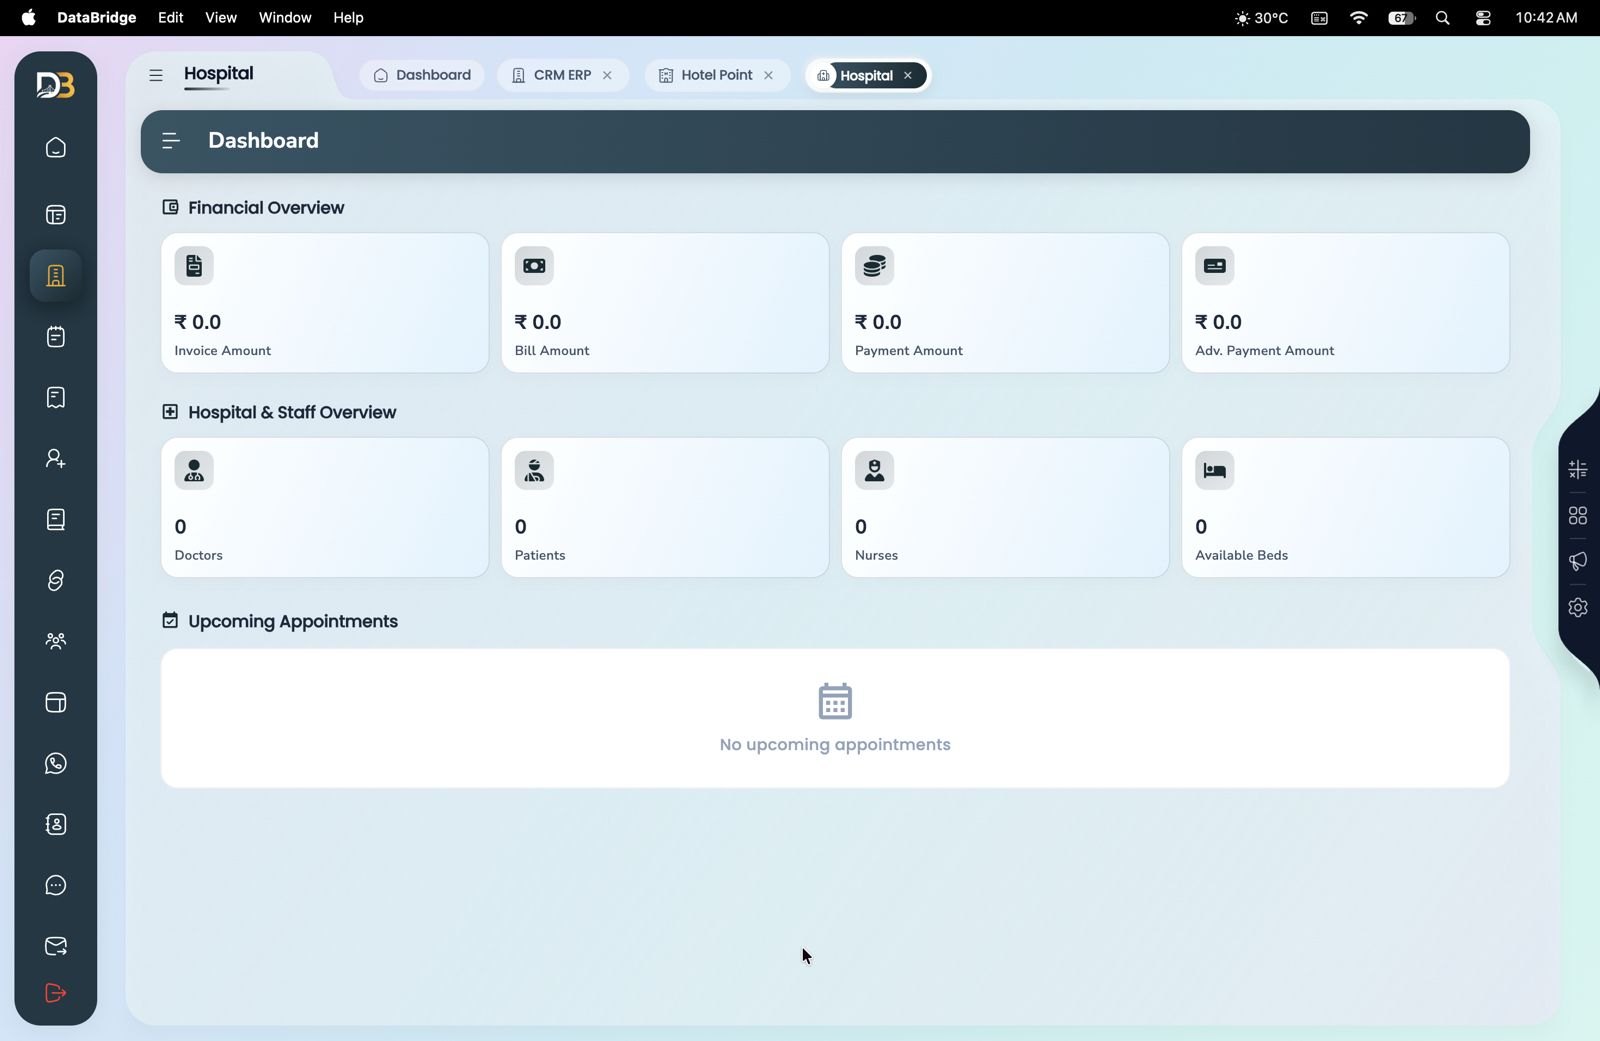This screenshot has width=1600, height=1041.
Task: Open the Patients count card
Action: click(665, 507)
